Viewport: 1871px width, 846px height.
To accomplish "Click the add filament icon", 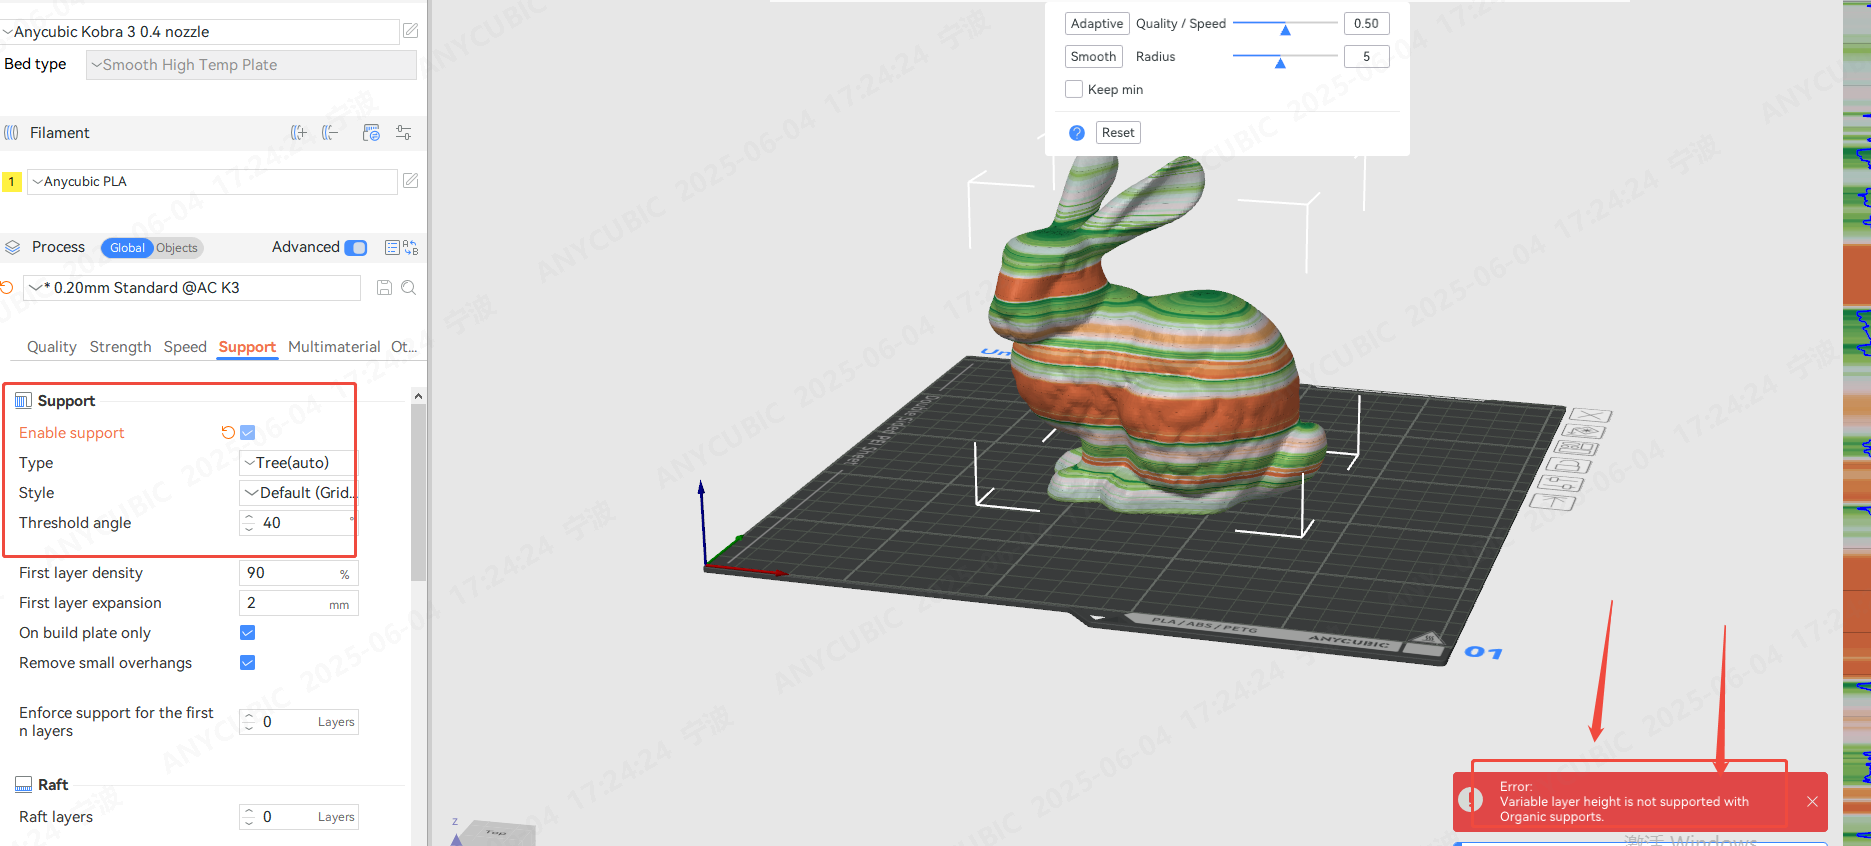I will 298,133.
